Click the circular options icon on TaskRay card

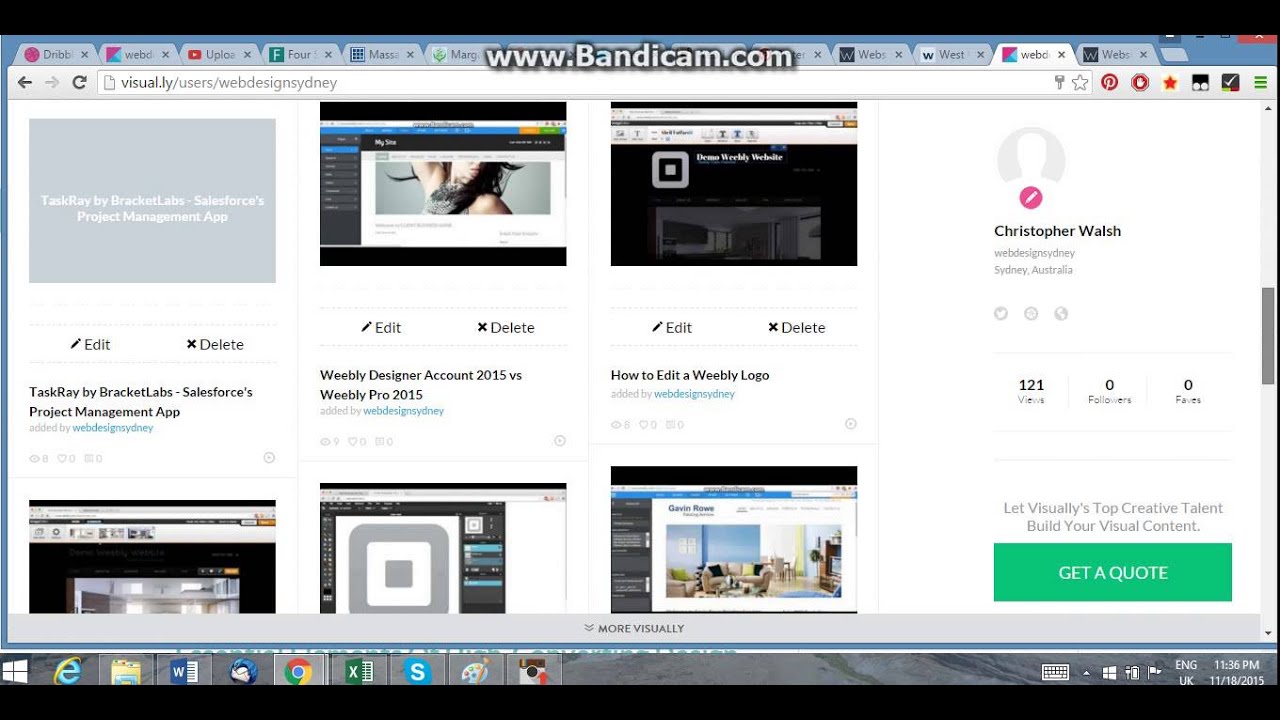click(269, 458)
